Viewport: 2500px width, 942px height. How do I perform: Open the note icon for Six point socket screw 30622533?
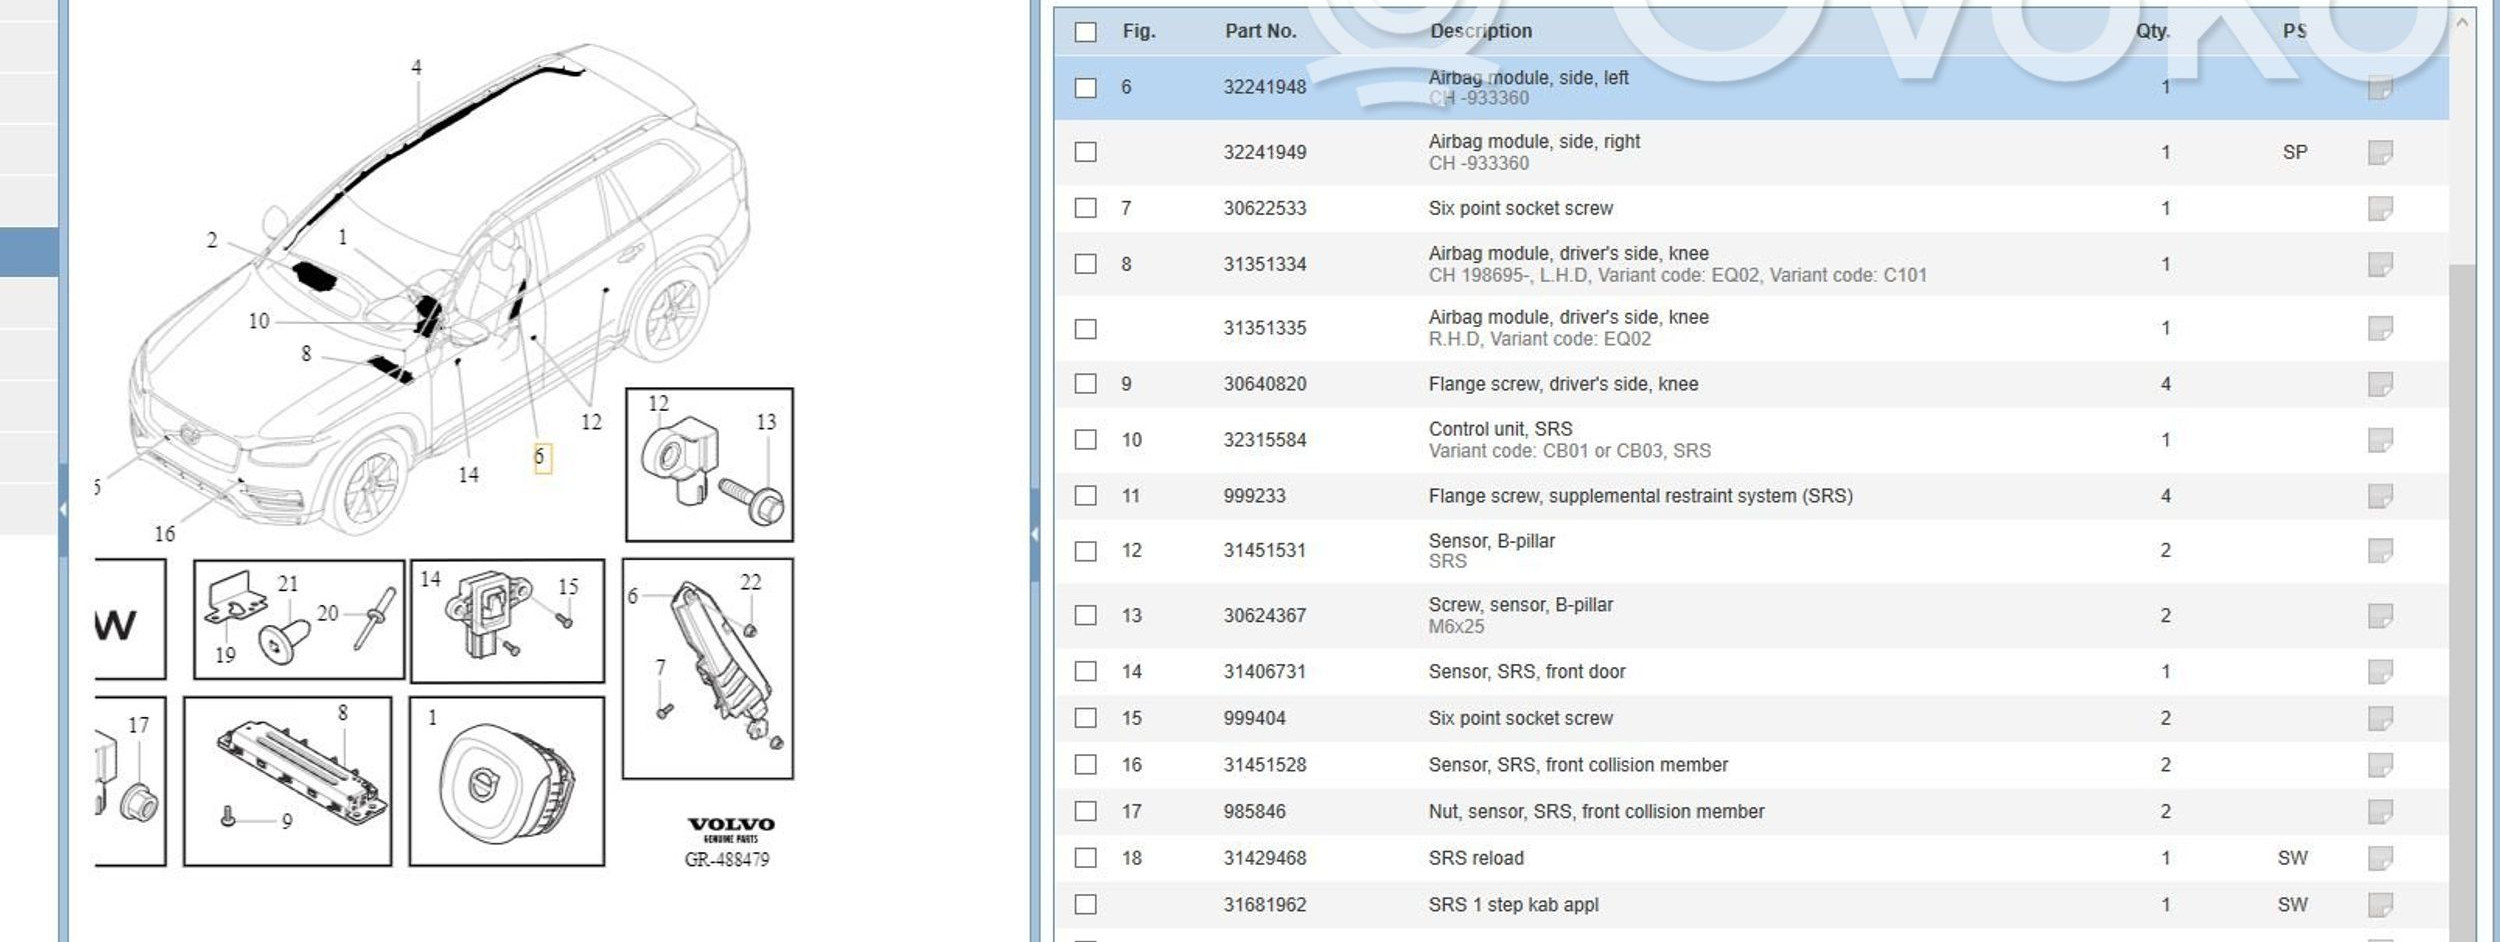tap(2379, 208)
